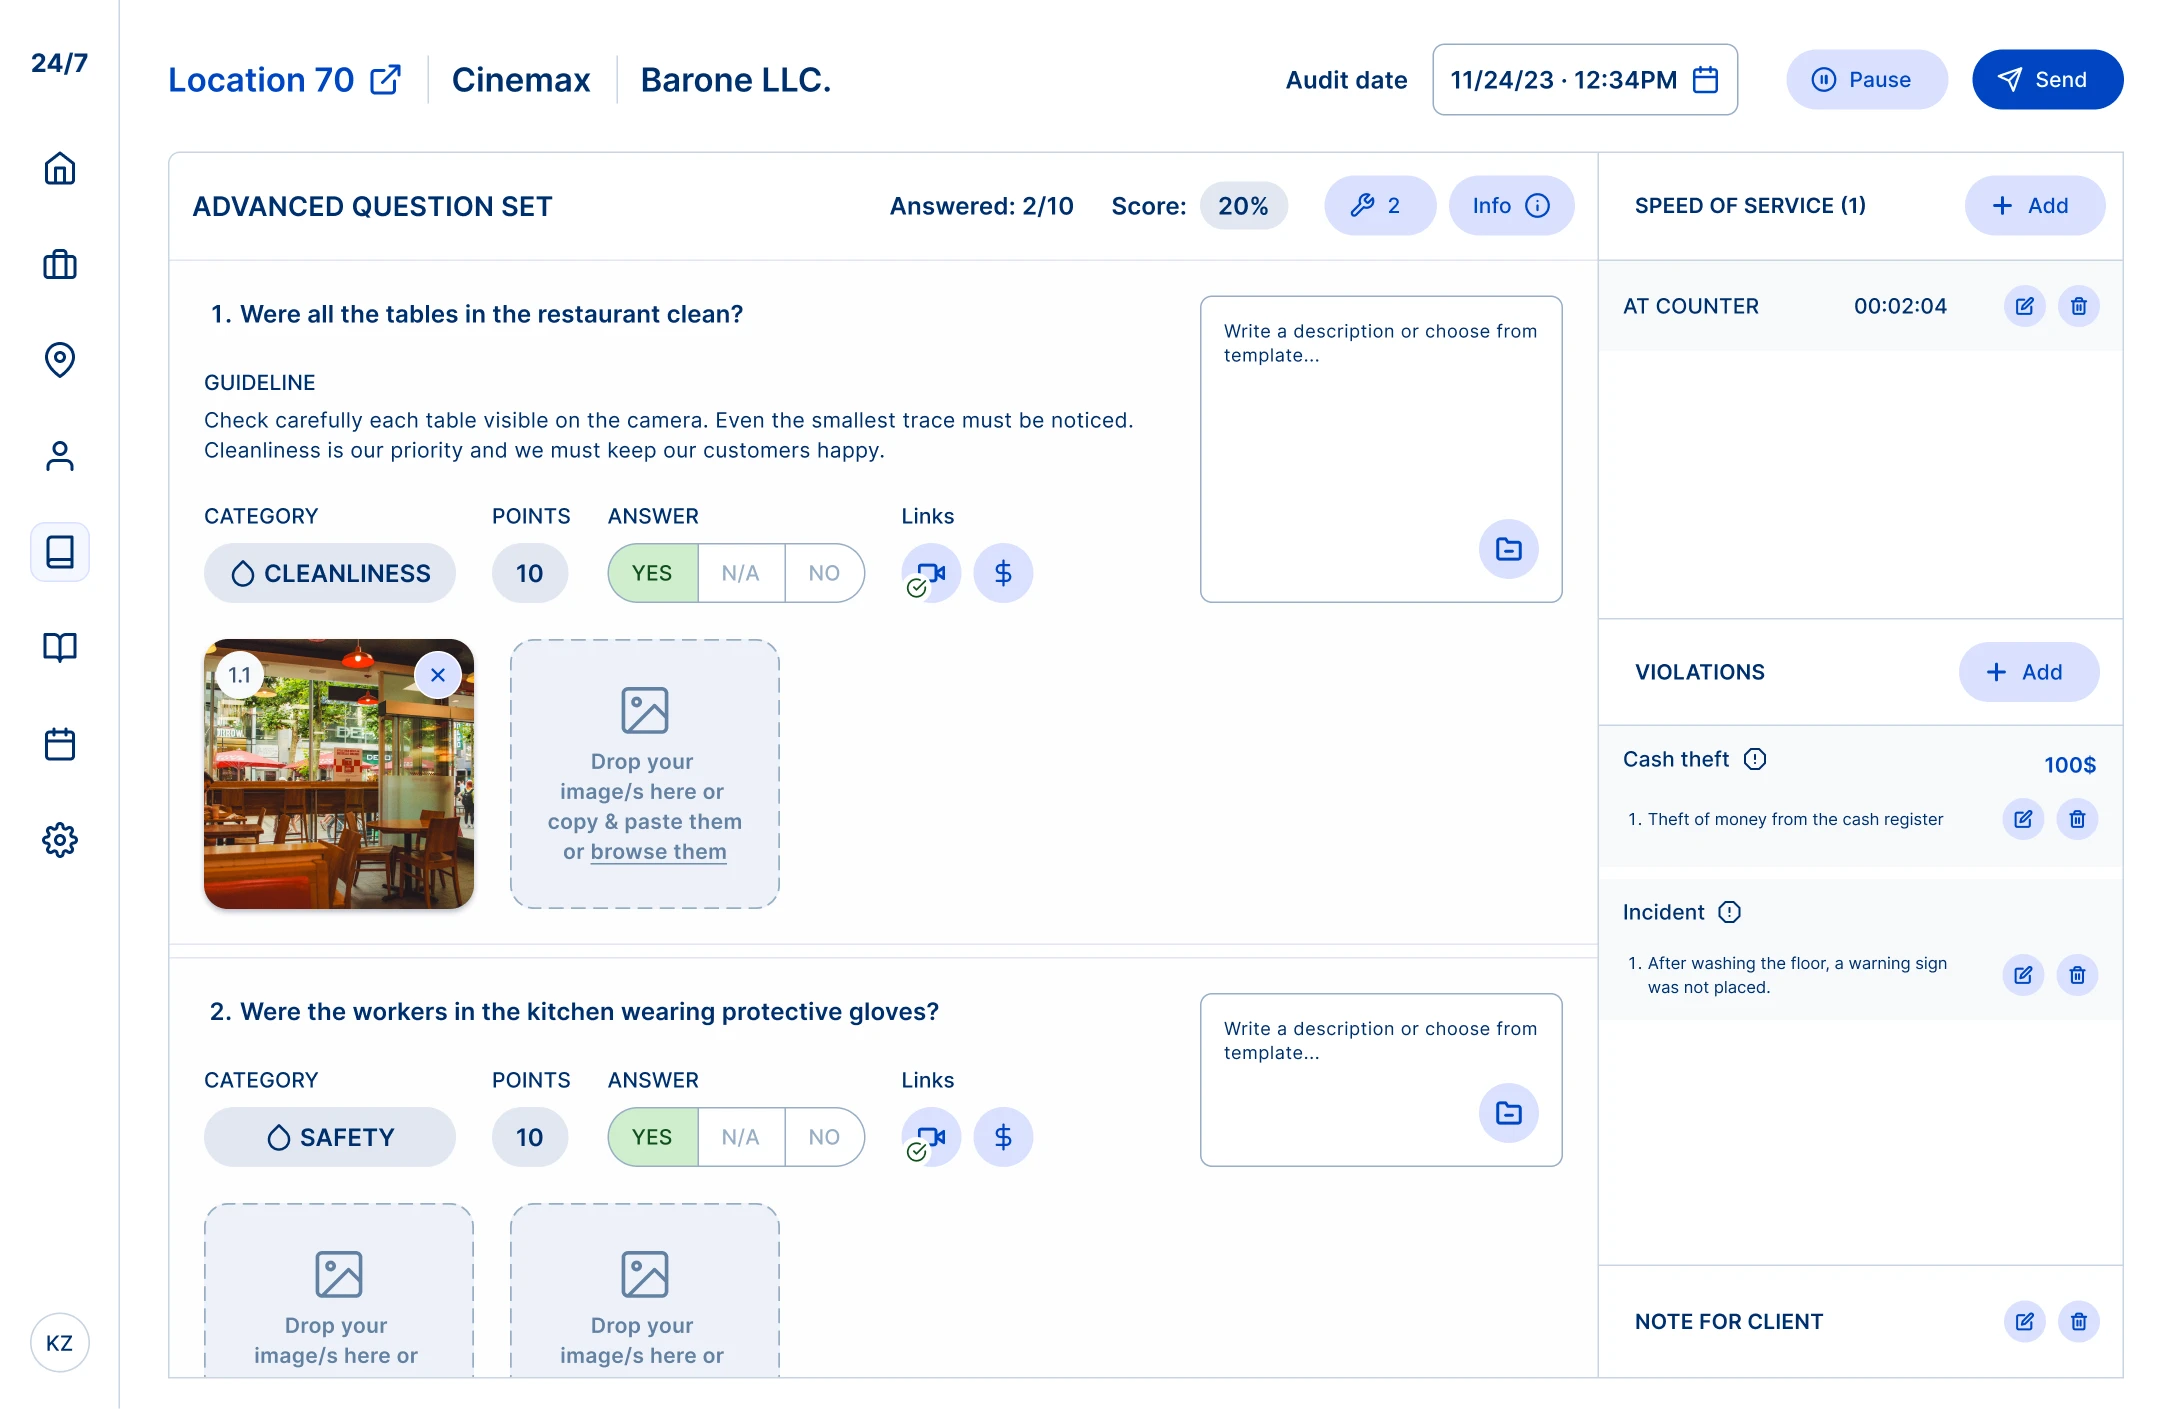This screenshot has height=1409, width=2160.
Task: Select N/A answer for question 2
Action: tap(740, 1137)
